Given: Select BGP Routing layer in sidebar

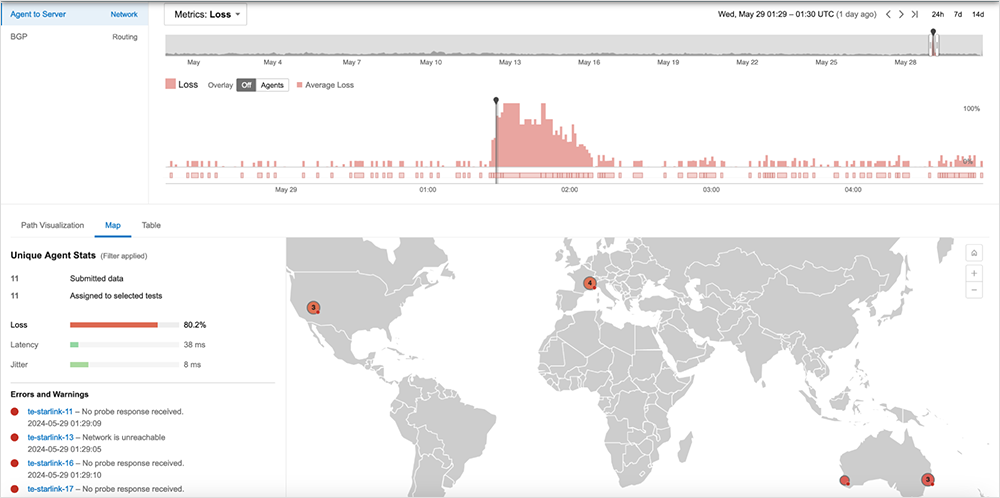Looking at the screenshot, I should [73, 37].
